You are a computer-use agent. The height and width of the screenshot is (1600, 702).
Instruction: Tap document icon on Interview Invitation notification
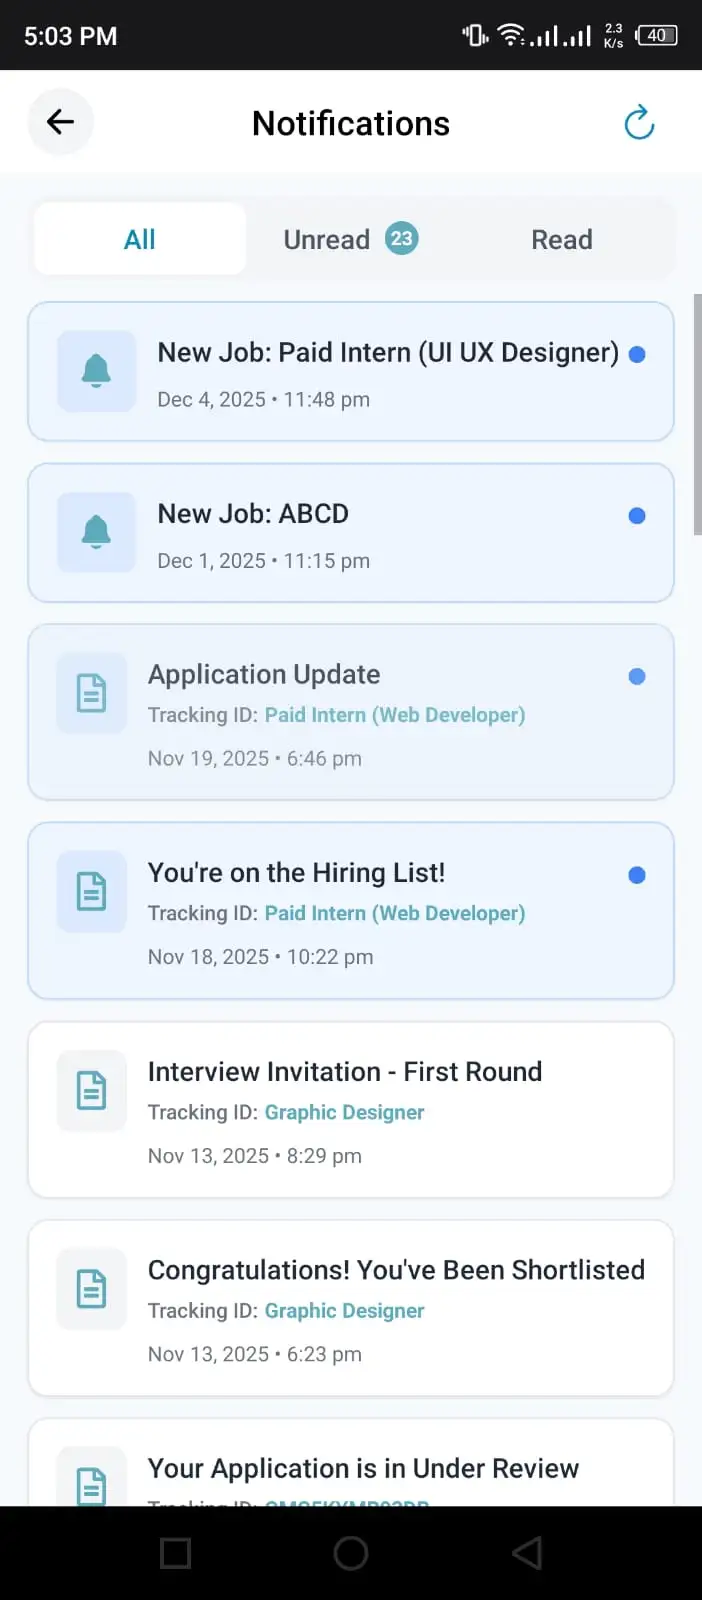tap(92, 1090)
